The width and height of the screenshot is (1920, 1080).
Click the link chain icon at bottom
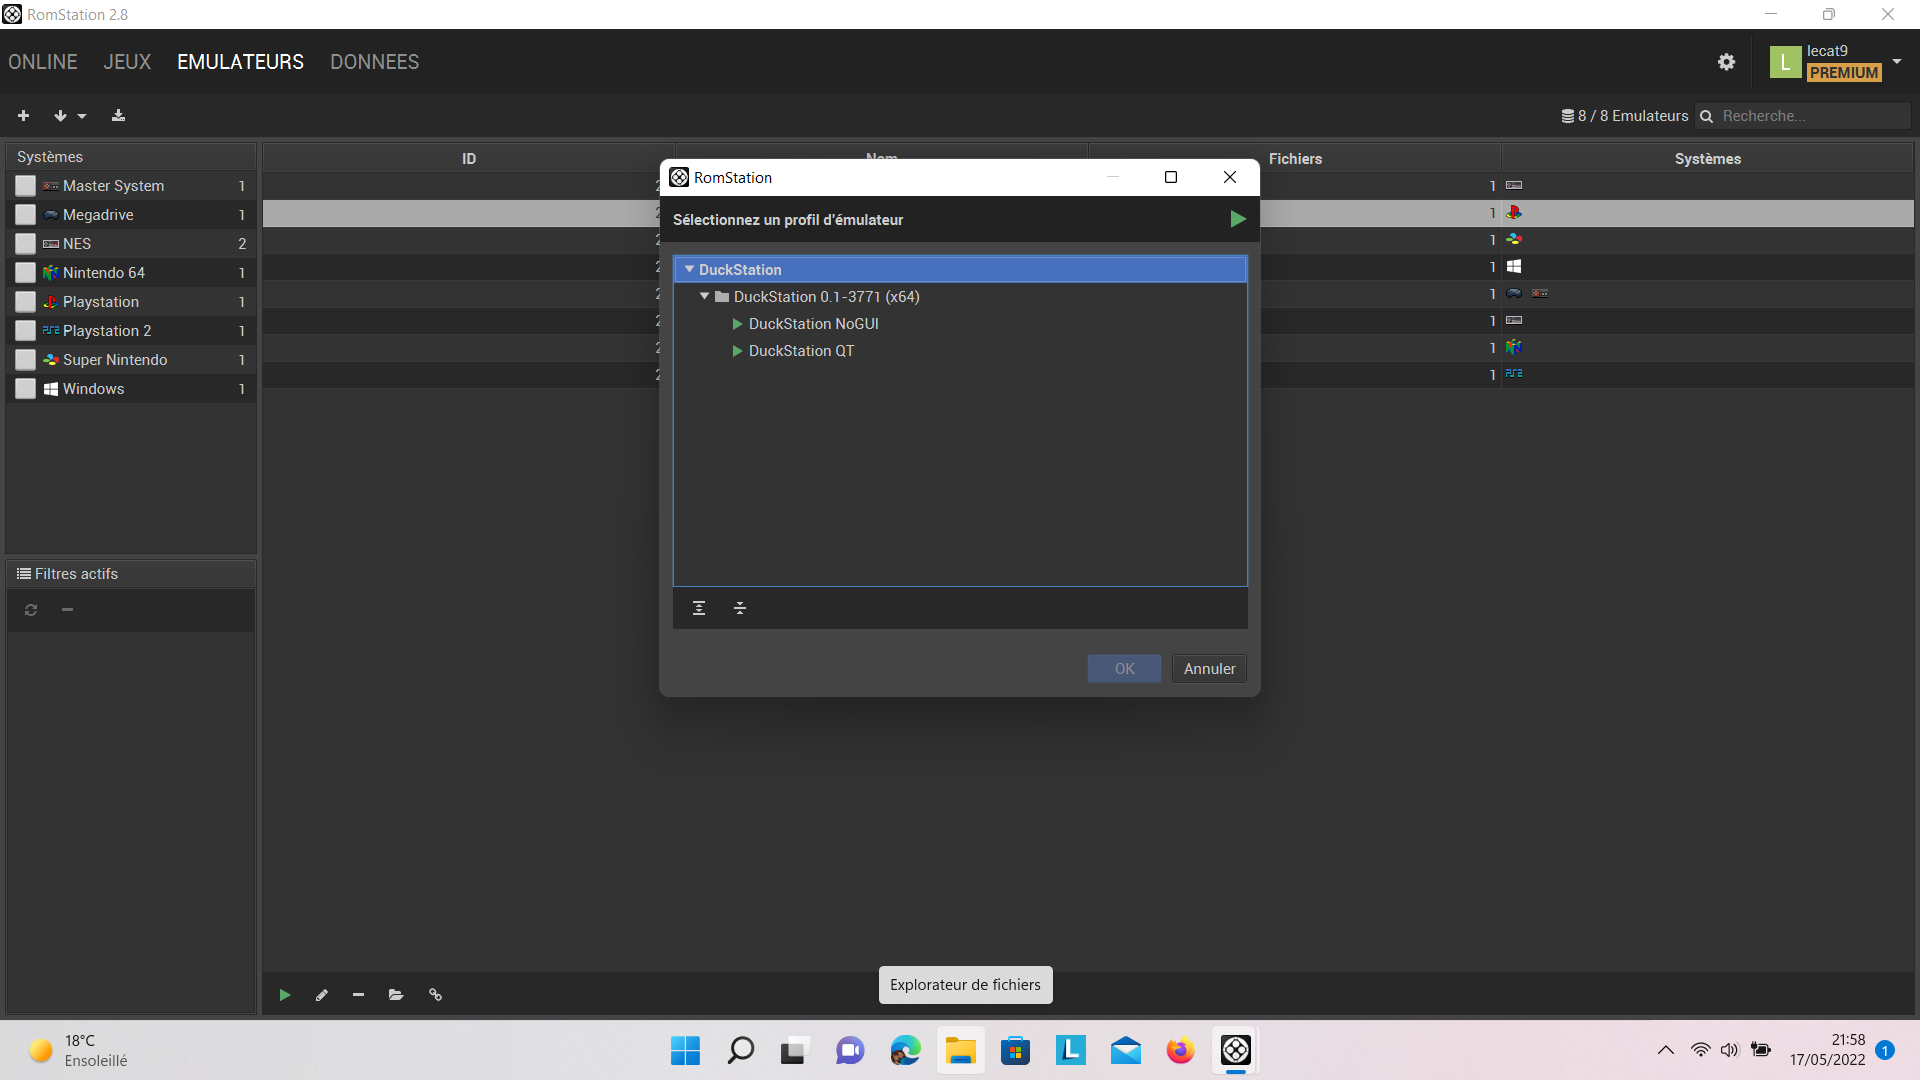click(435, 995)
